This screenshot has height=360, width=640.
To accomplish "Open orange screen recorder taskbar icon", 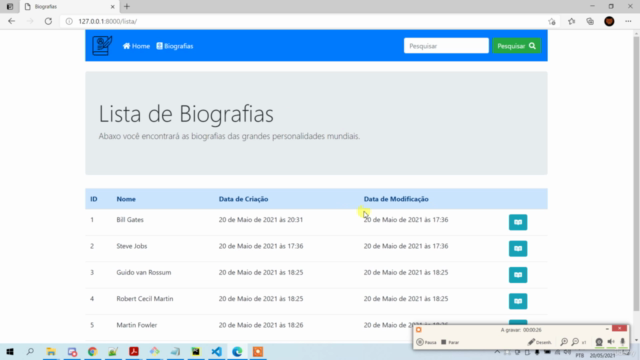I will click(258, 351).
